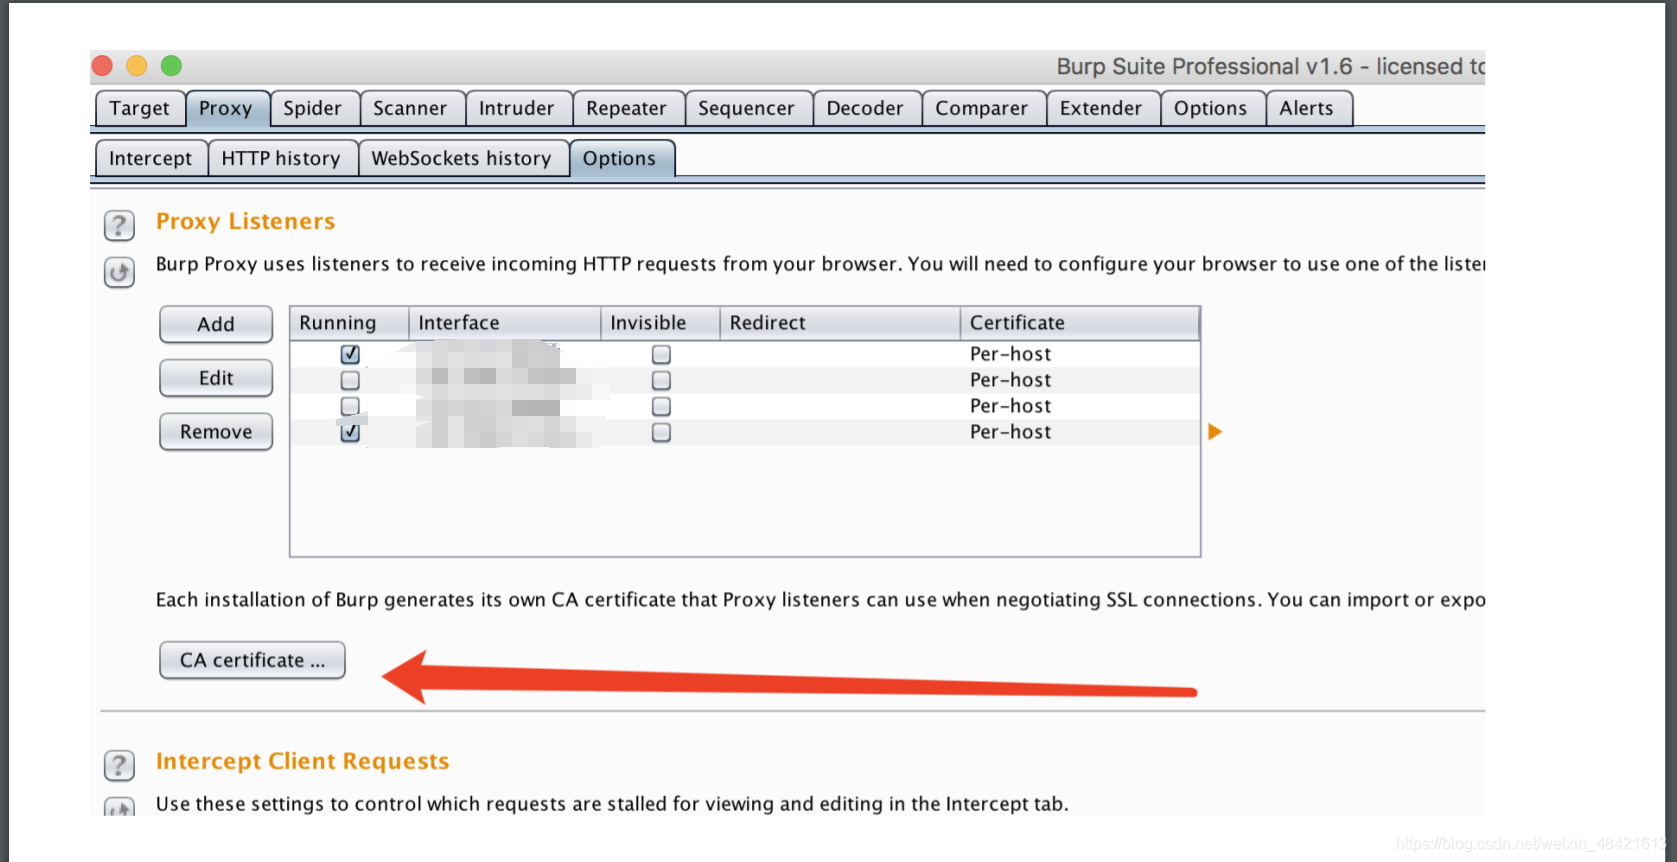Open the Spider tab
This screenshot has width=1677, height=862.
[x=313, y=108]
